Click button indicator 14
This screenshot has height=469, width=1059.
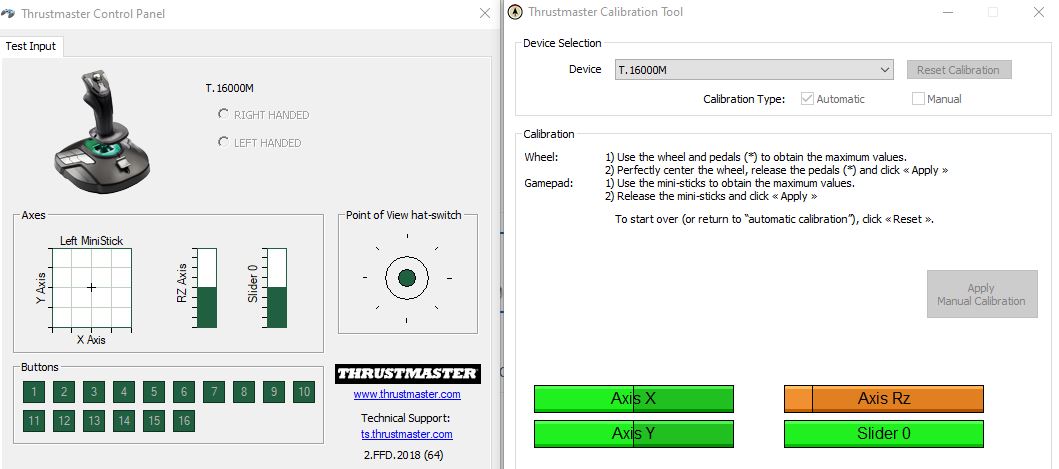point(124,421)
